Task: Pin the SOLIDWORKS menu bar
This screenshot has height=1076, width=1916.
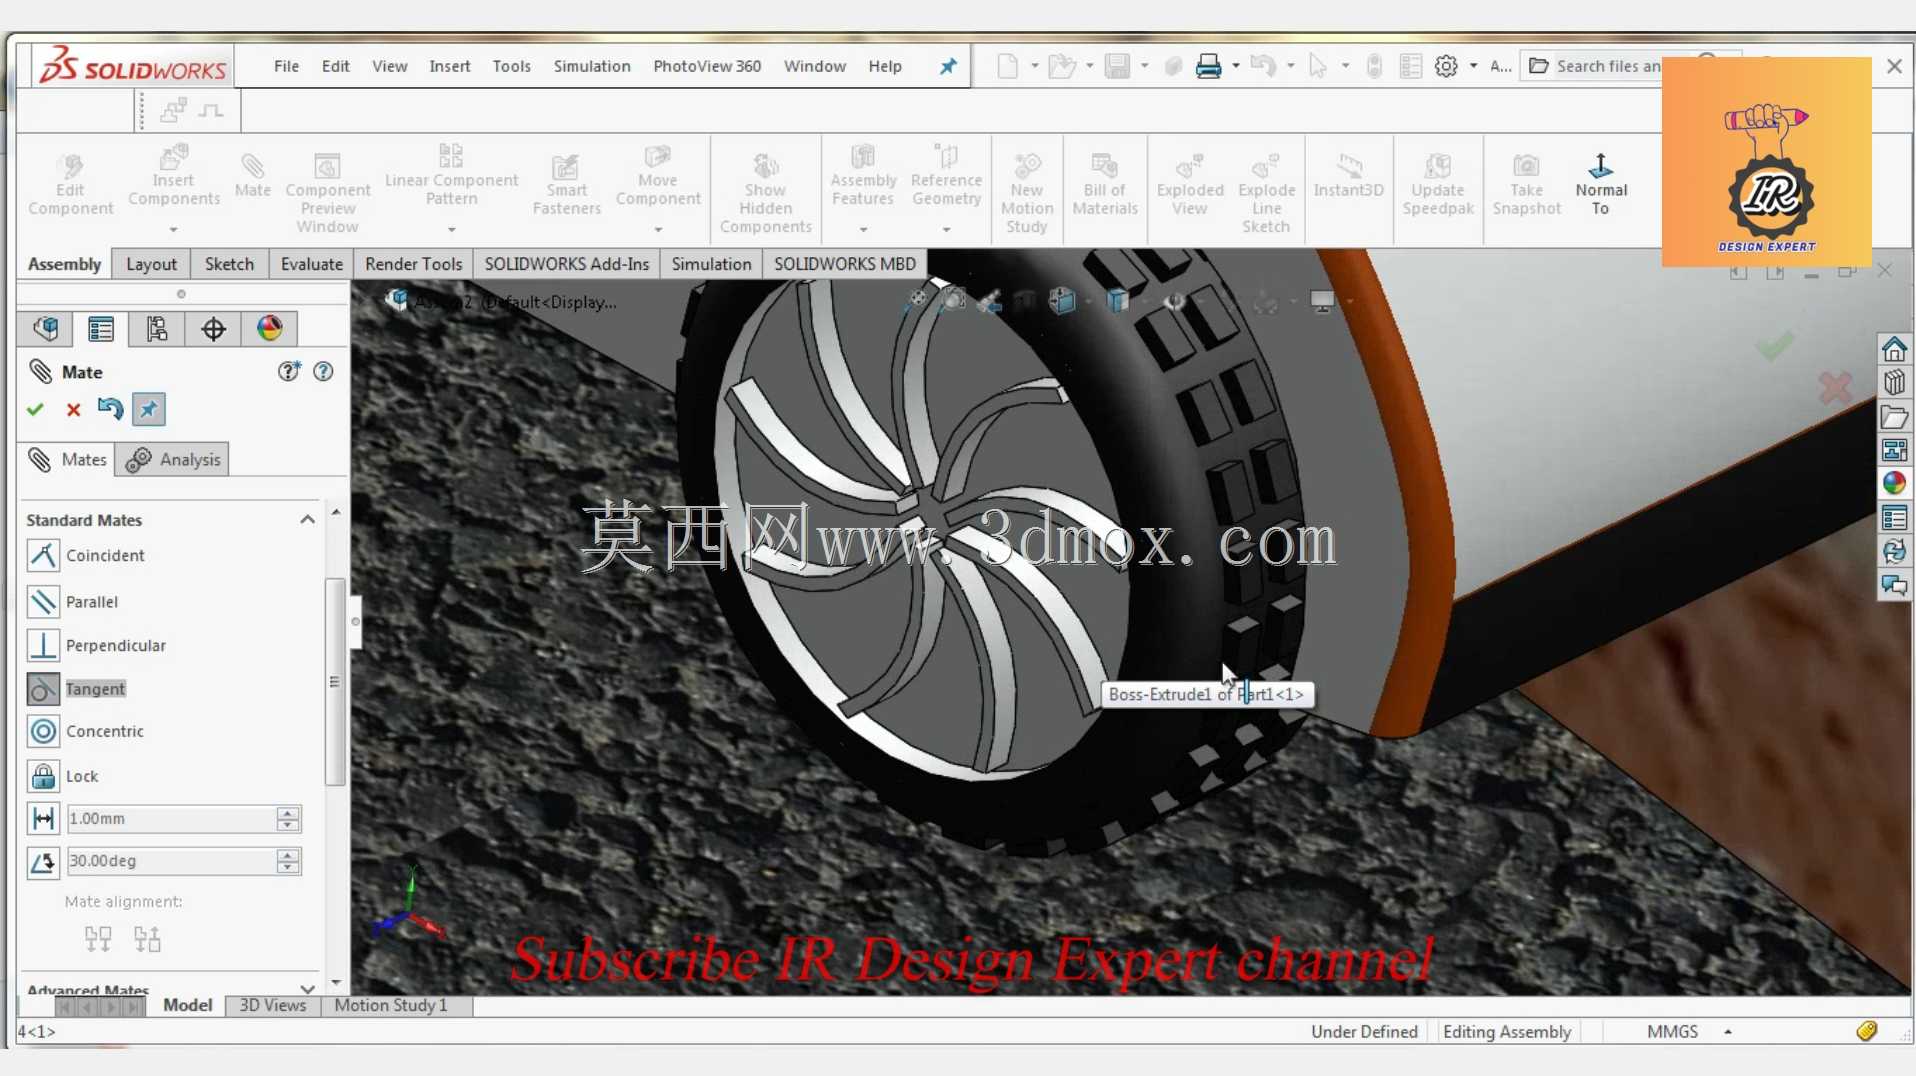Action: point(947,66)
